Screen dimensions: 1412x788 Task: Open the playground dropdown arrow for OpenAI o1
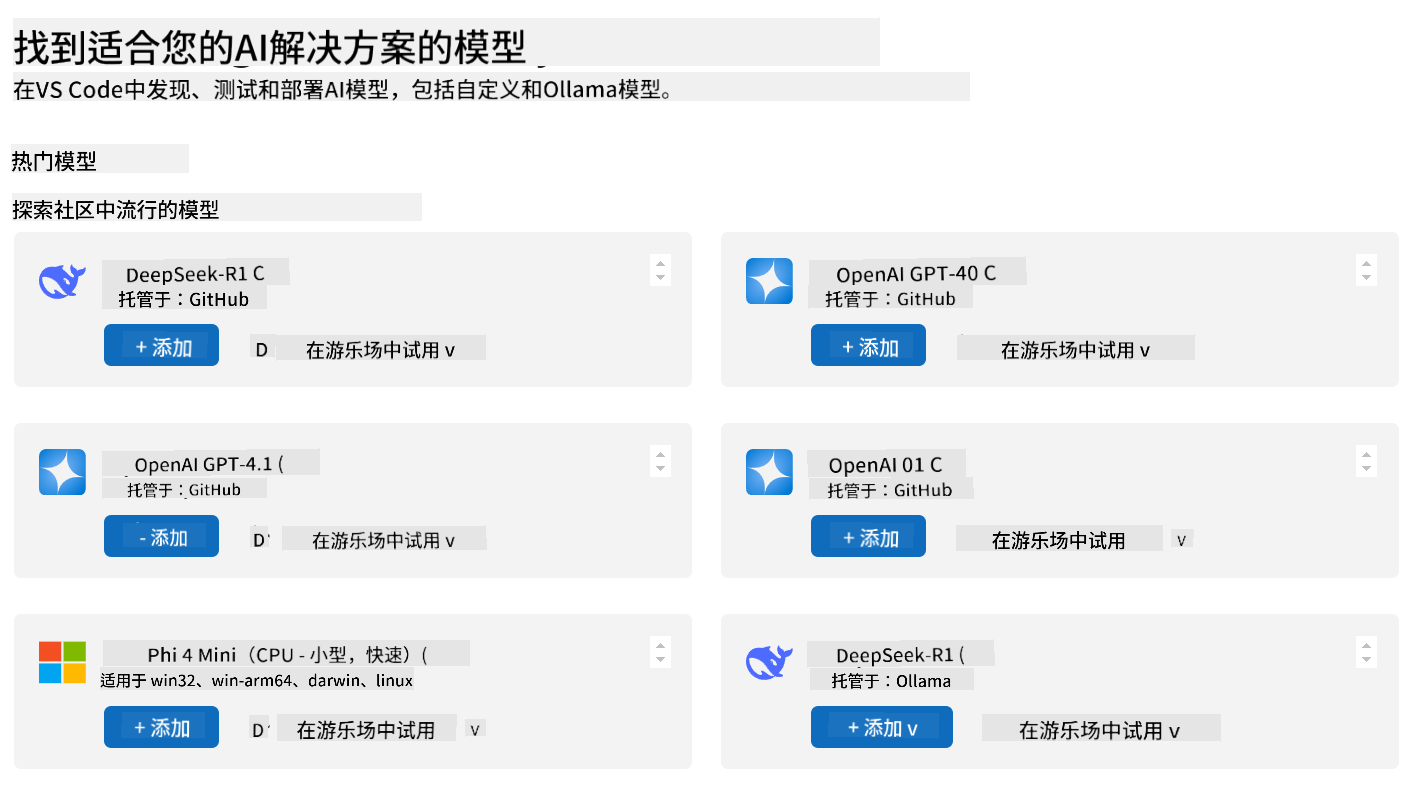pos(1182,540)
